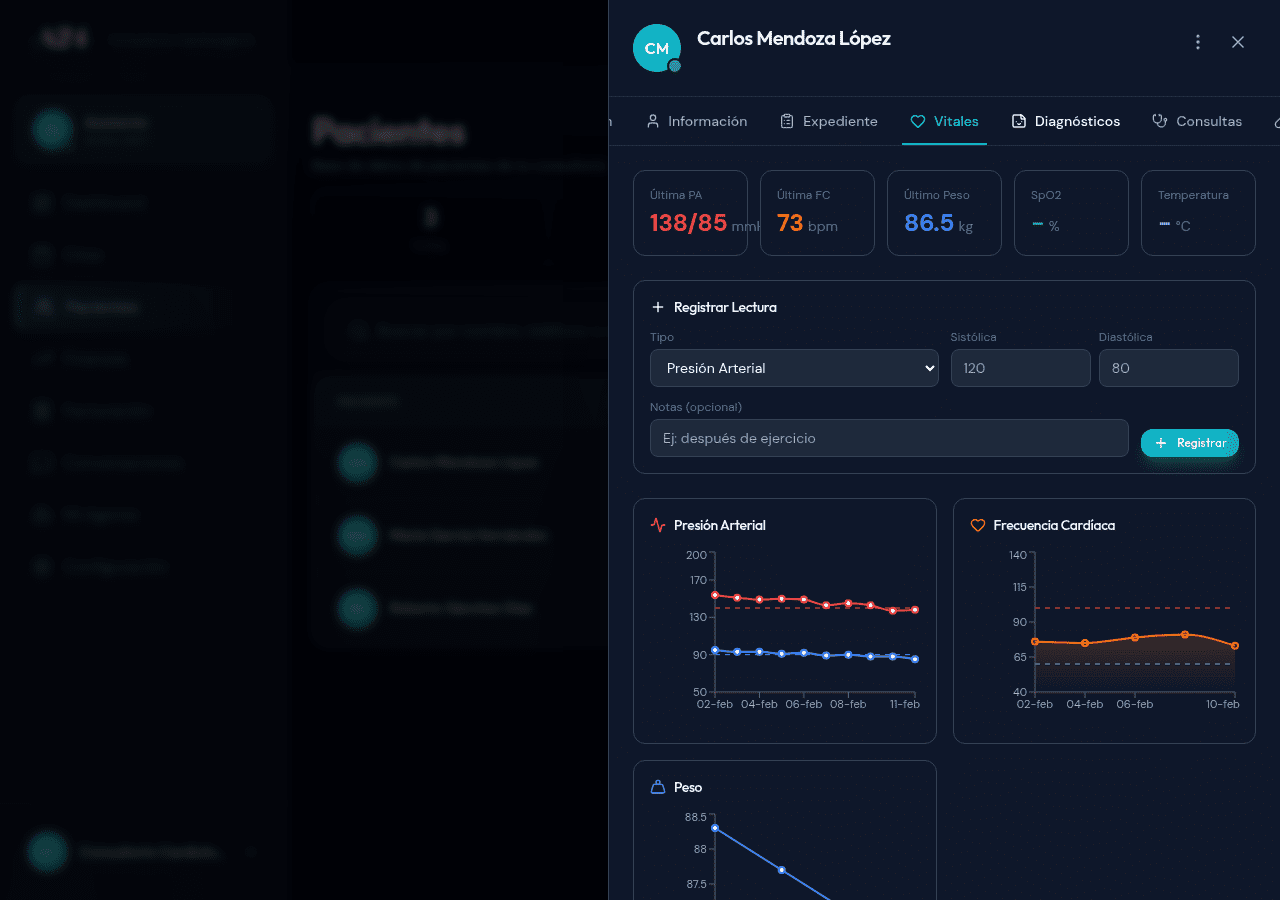The width and height of the screenshot is (1280, 900).
Task: Open the Consultas tab
Action: click(1208, 121)
